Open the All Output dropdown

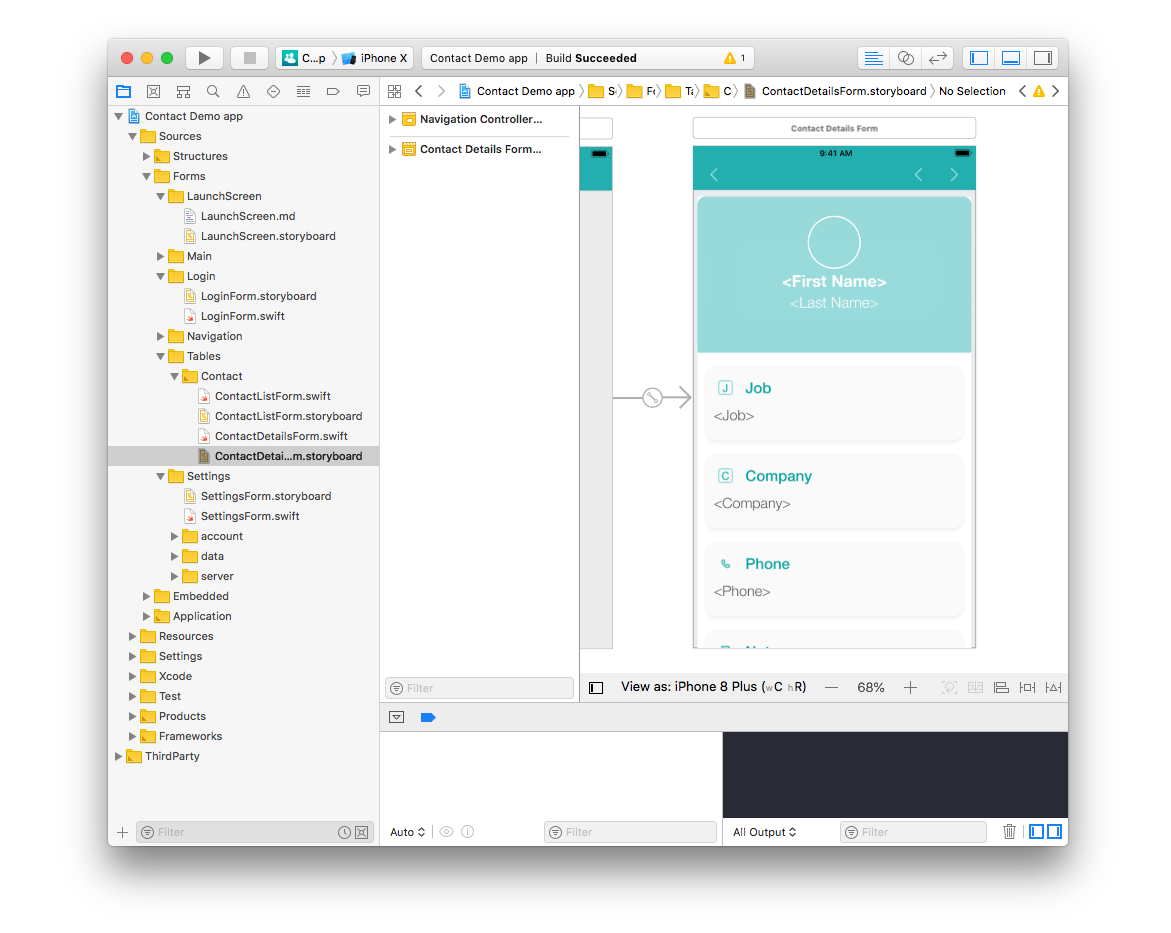[x=765, y=832]
